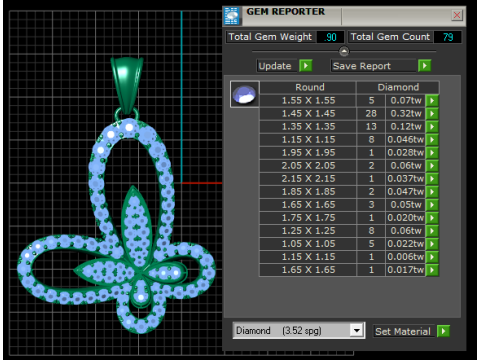Click the Total Gem Count label
This screenshot has height=360, width=480.
click(x=390, y=37)
